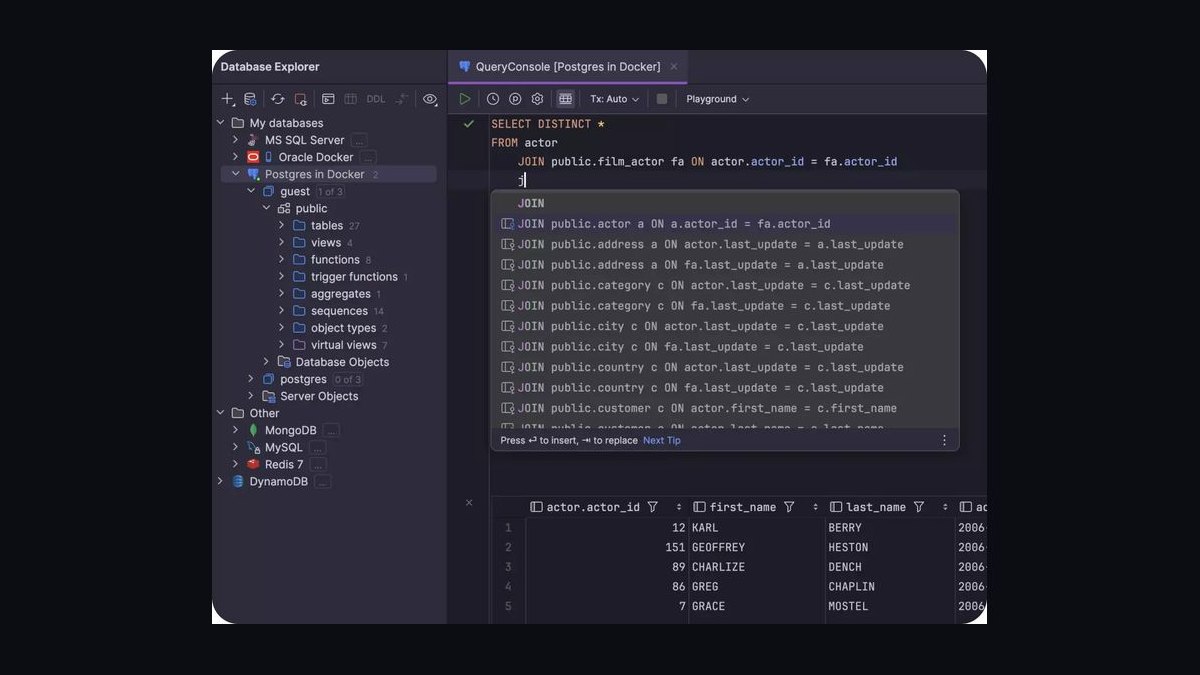Click the Next Tip link
1200x675 pixels.
coord(662,440)
